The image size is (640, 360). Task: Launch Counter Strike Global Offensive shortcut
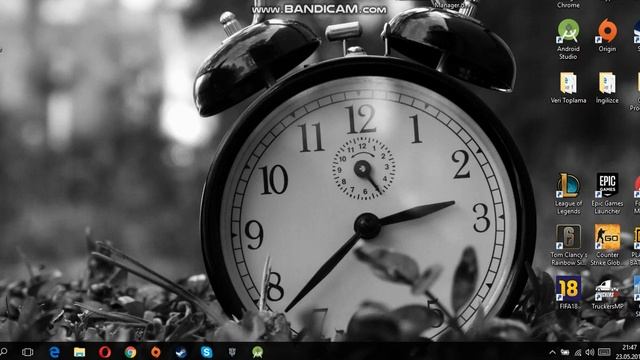point(607,245)
